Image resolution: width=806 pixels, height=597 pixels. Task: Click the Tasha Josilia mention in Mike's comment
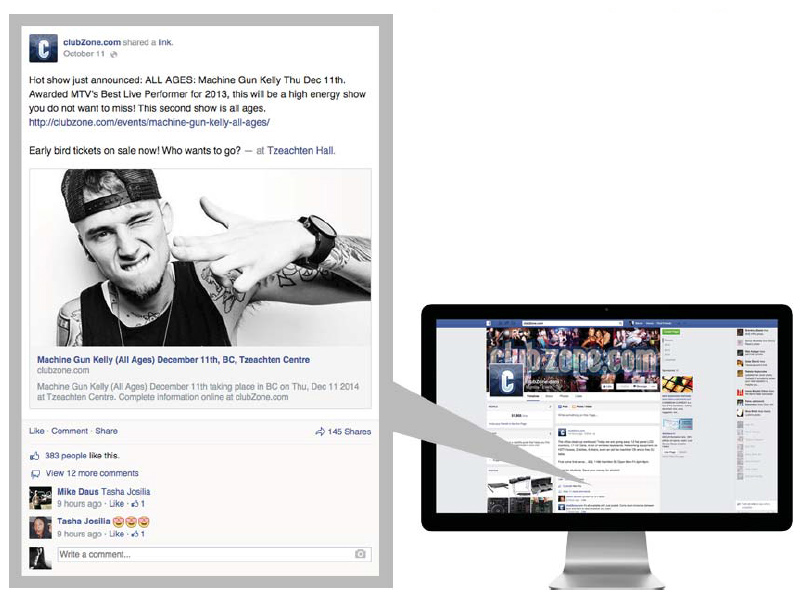tap(126, 492)
